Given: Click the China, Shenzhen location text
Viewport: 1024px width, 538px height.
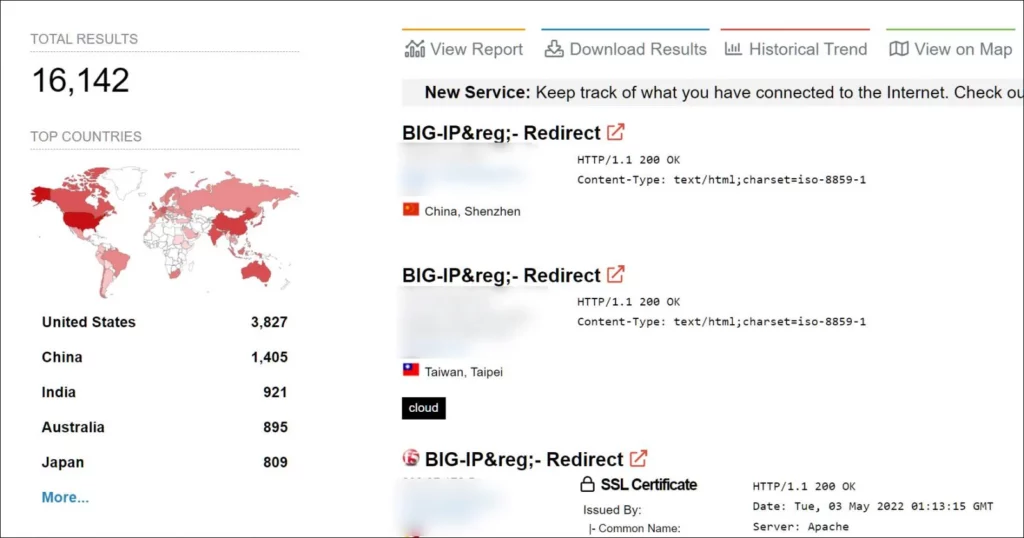Looking at the screenshot, I should 472,212.
